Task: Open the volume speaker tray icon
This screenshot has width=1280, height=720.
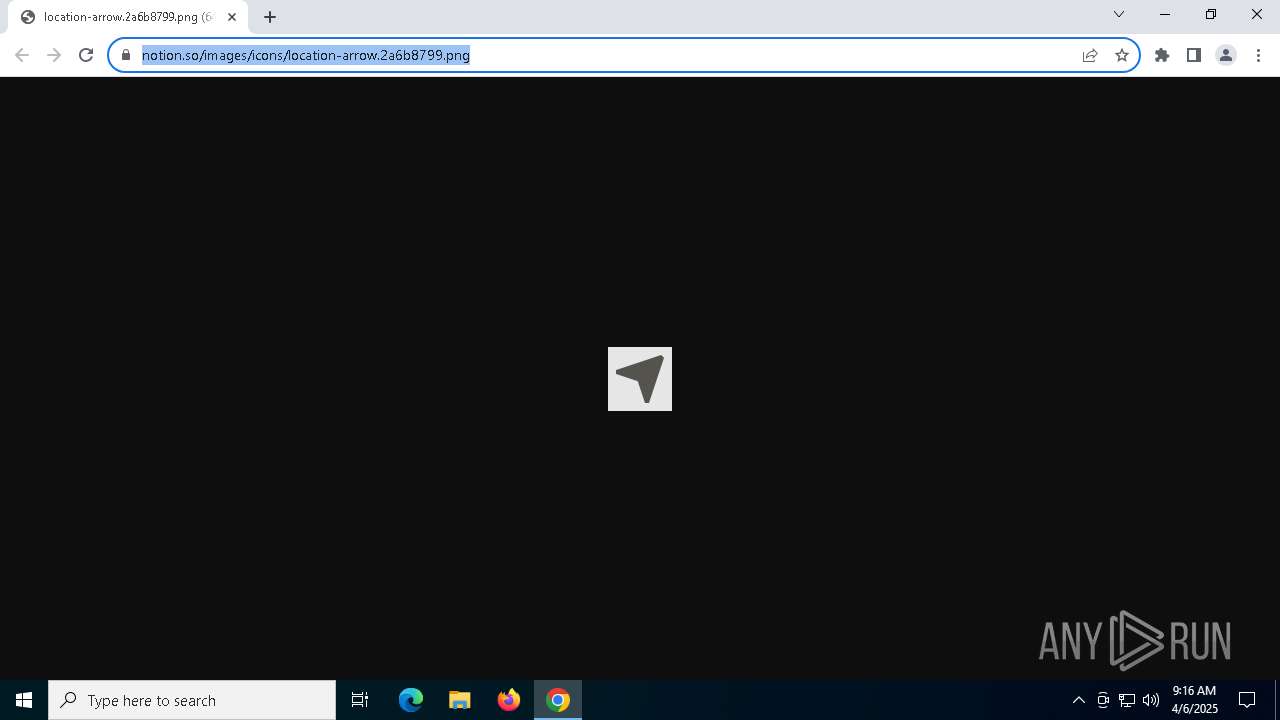Action: pyautogui.click(x=1151, y=700)
